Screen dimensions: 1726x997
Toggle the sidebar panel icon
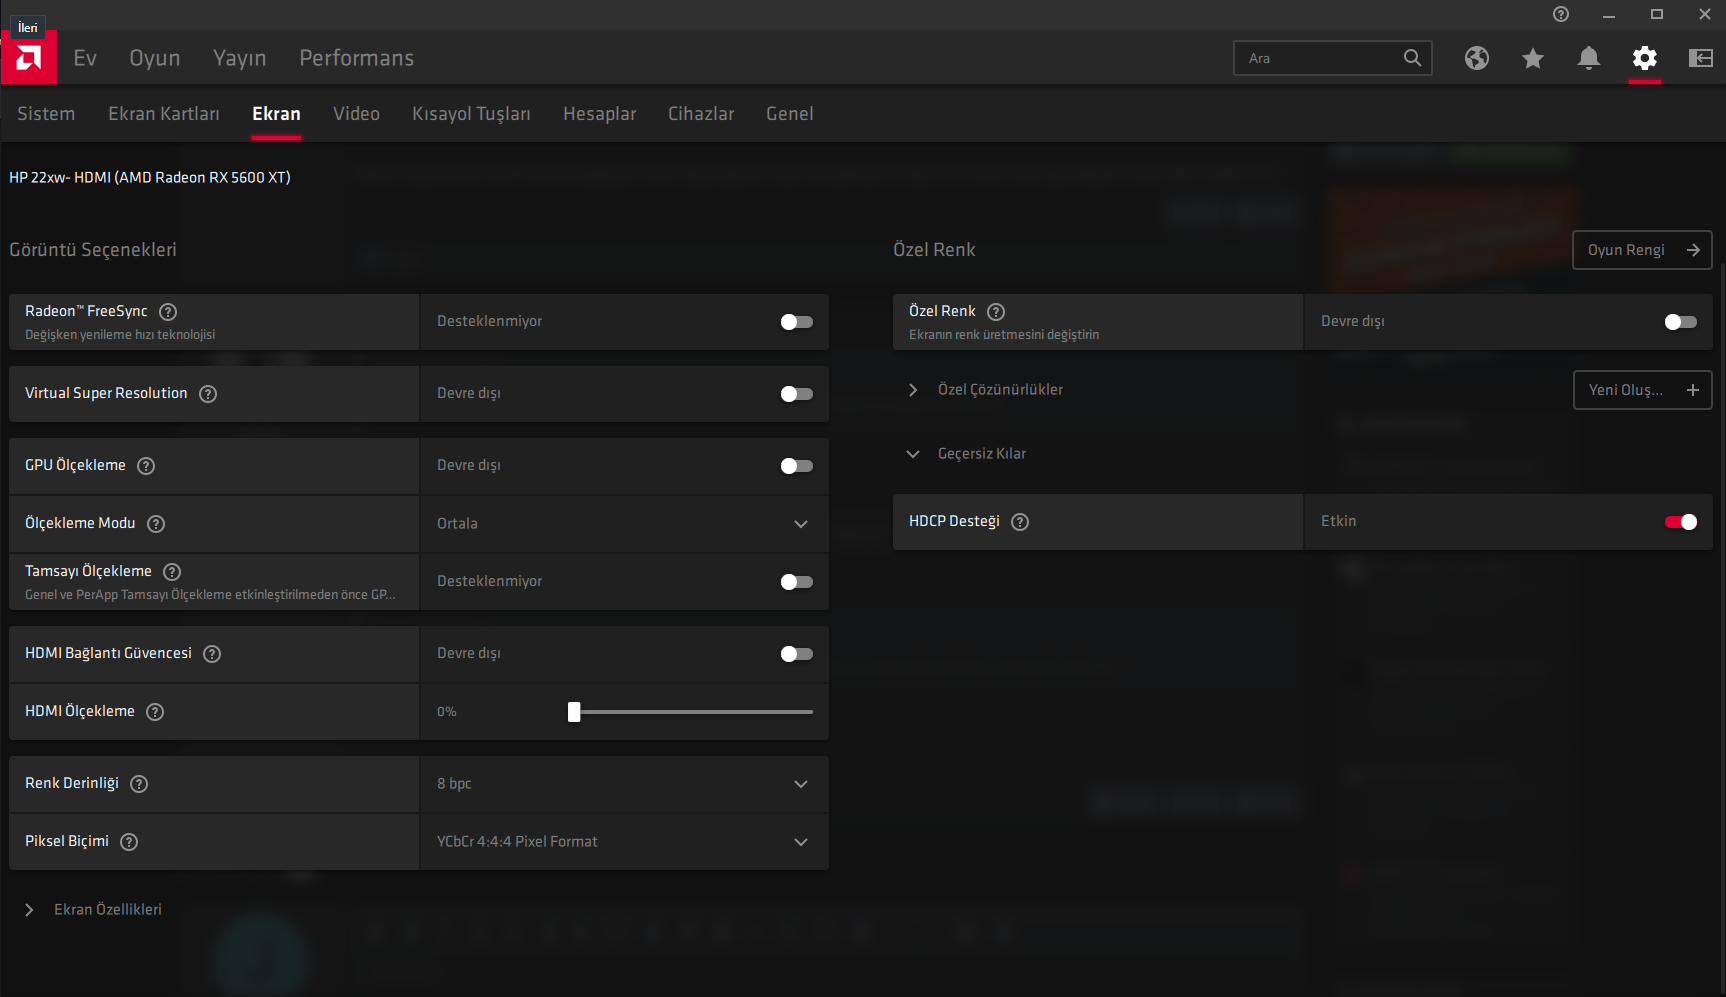coord(1700,58)
